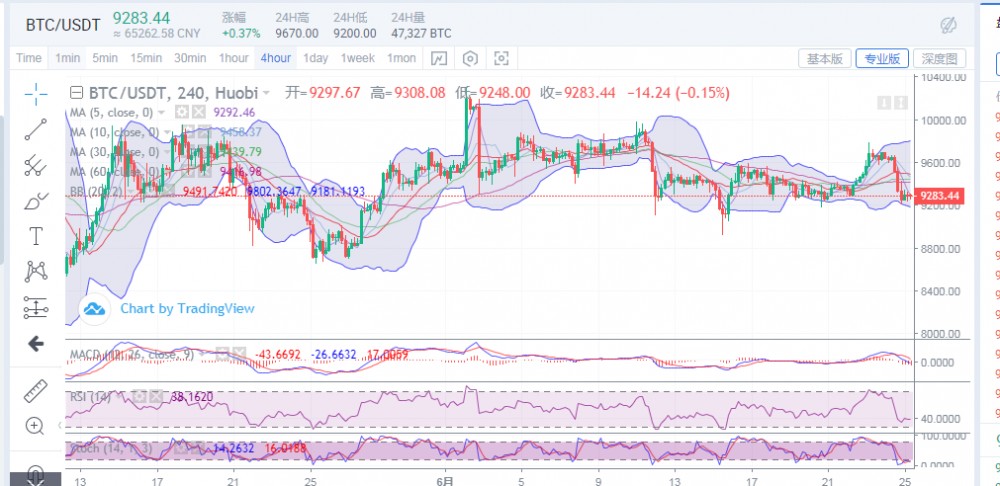Open MA (10, close, 0) dropdown arrow
This screenshot has height=486, width=1000.
pyautogui.click(x=166, y=132)
